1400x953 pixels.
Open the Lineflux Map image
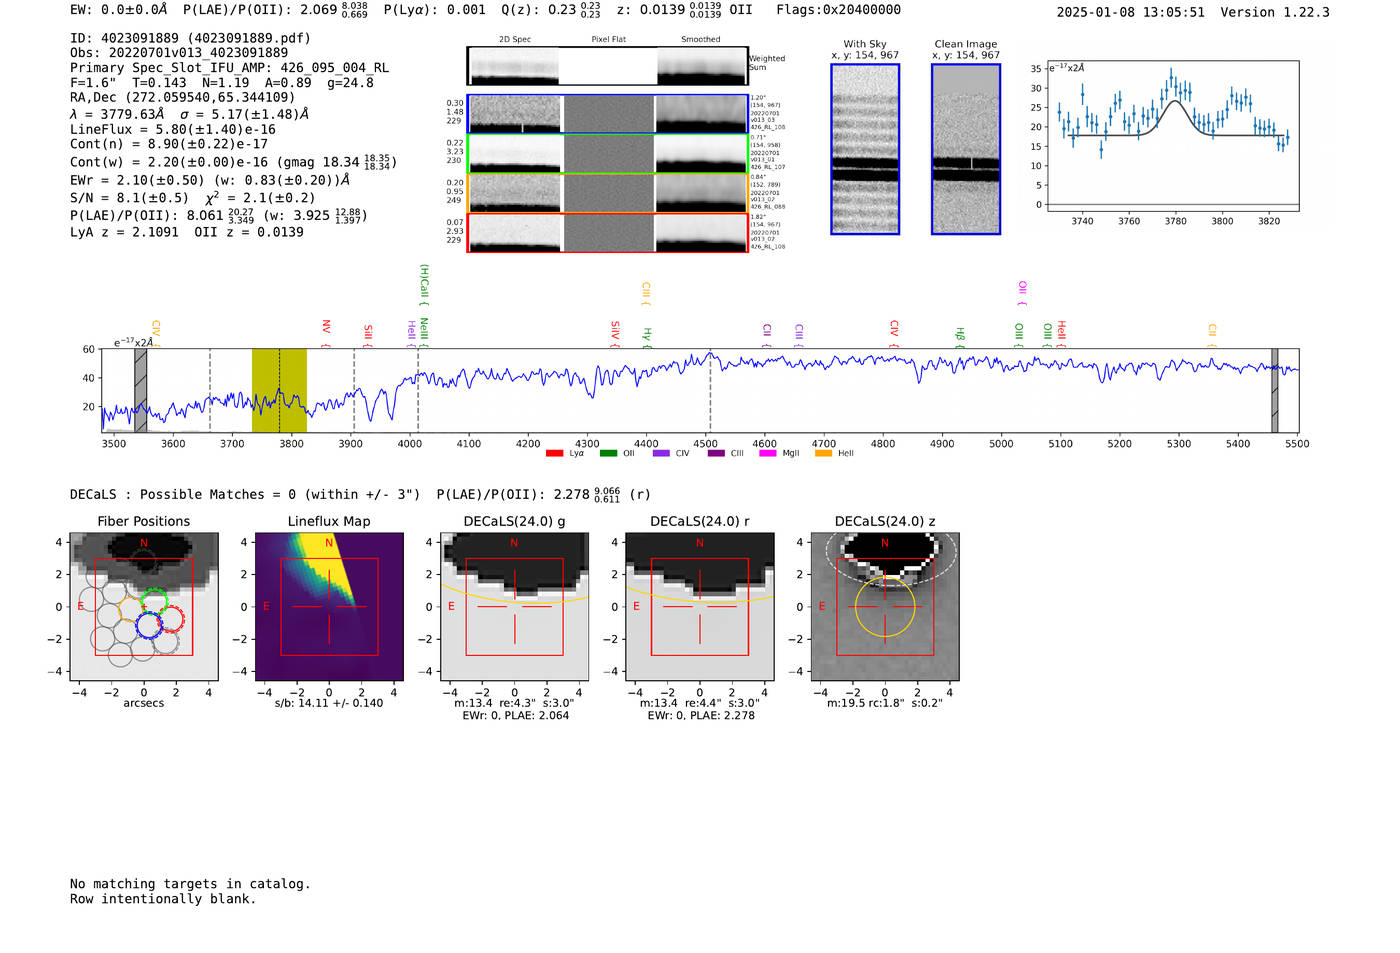pos(329,606)
